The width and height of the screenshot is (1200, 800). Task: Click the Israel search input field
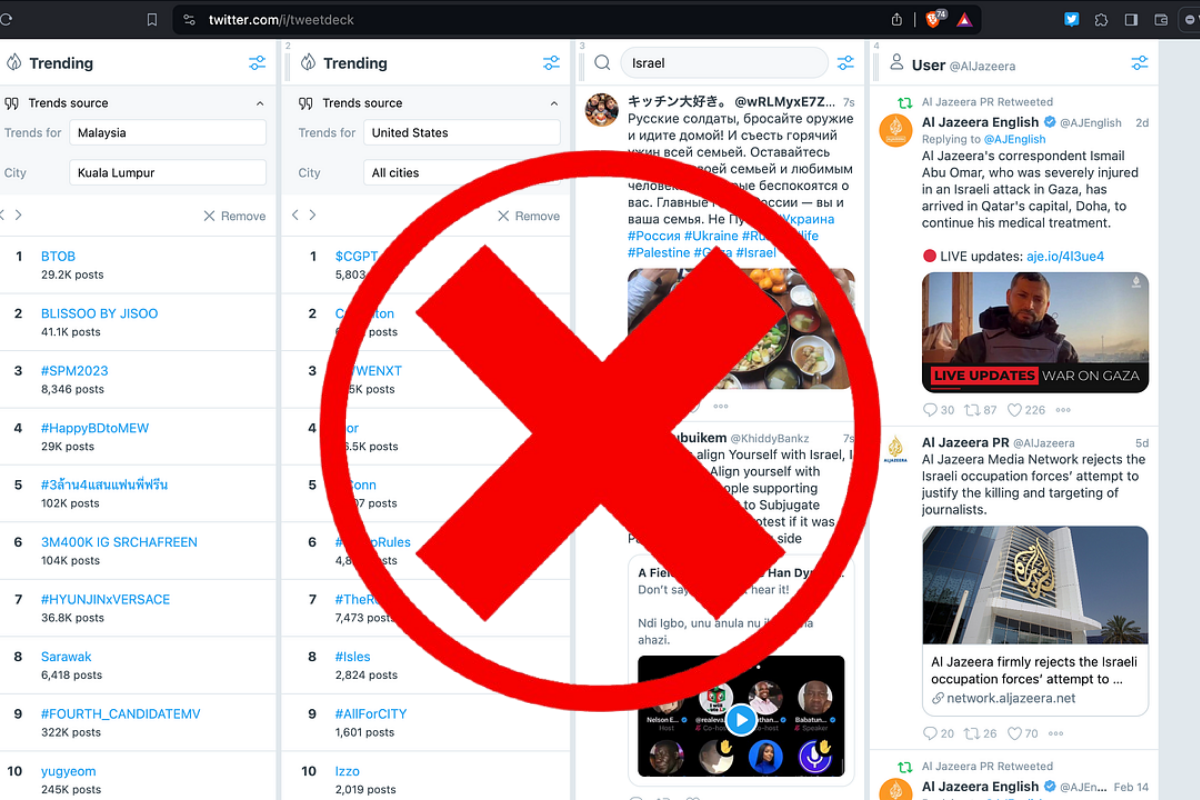click(724, 63)
